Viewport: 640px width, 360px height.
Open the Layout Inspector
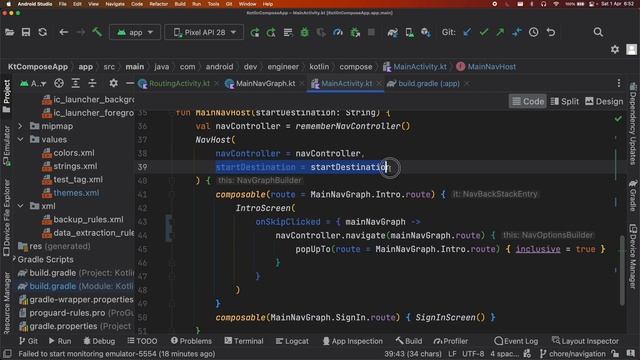(x=585, y=341)
